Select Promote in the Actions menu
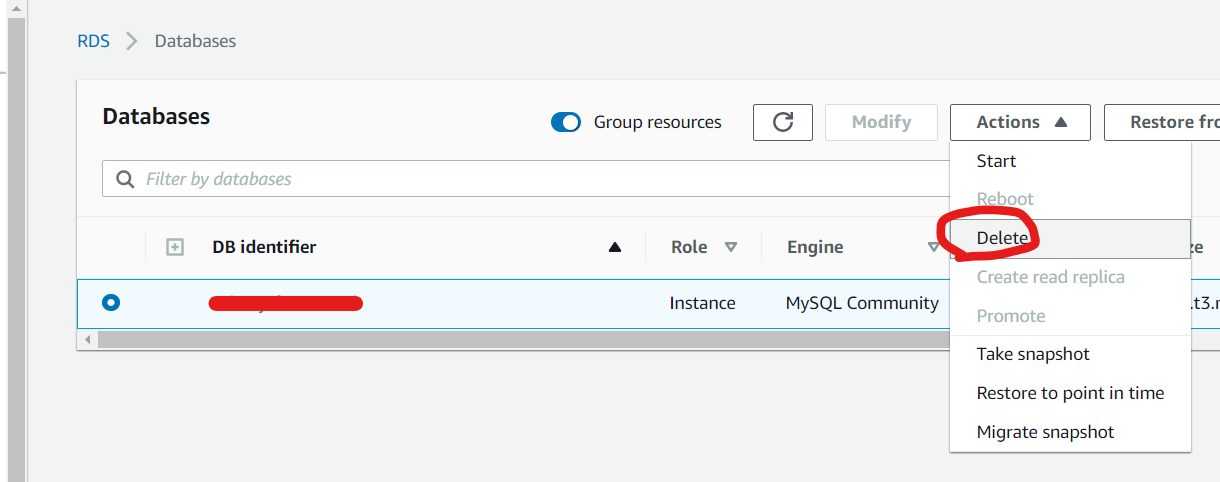This screenshot has width=1220, height=482. (x=1070, y=316)
